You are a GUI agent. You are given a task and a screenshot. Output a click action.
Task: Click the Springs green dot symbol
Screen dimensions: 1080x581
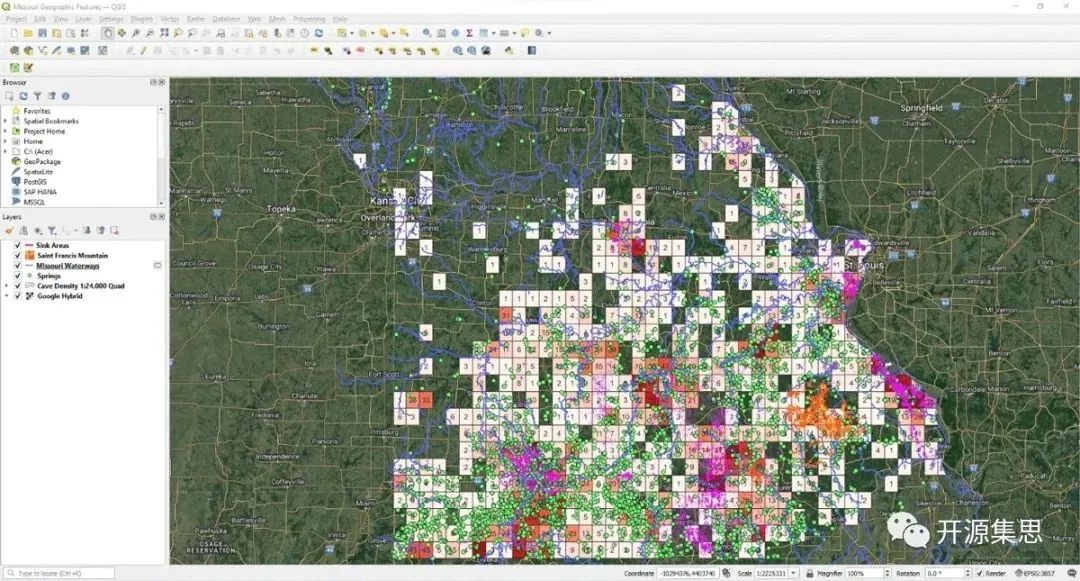(30, 276)
